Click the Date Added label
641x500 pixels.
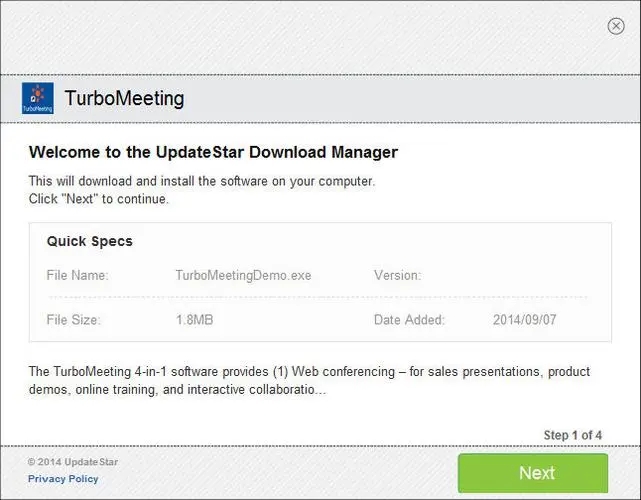click(x=409, y=320)
